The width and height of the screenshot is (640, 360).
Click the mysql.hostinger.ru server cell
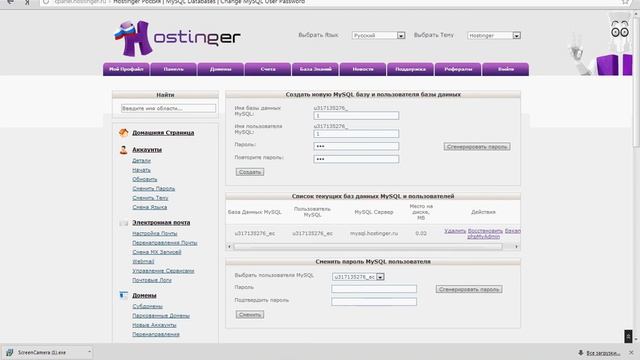374,233
